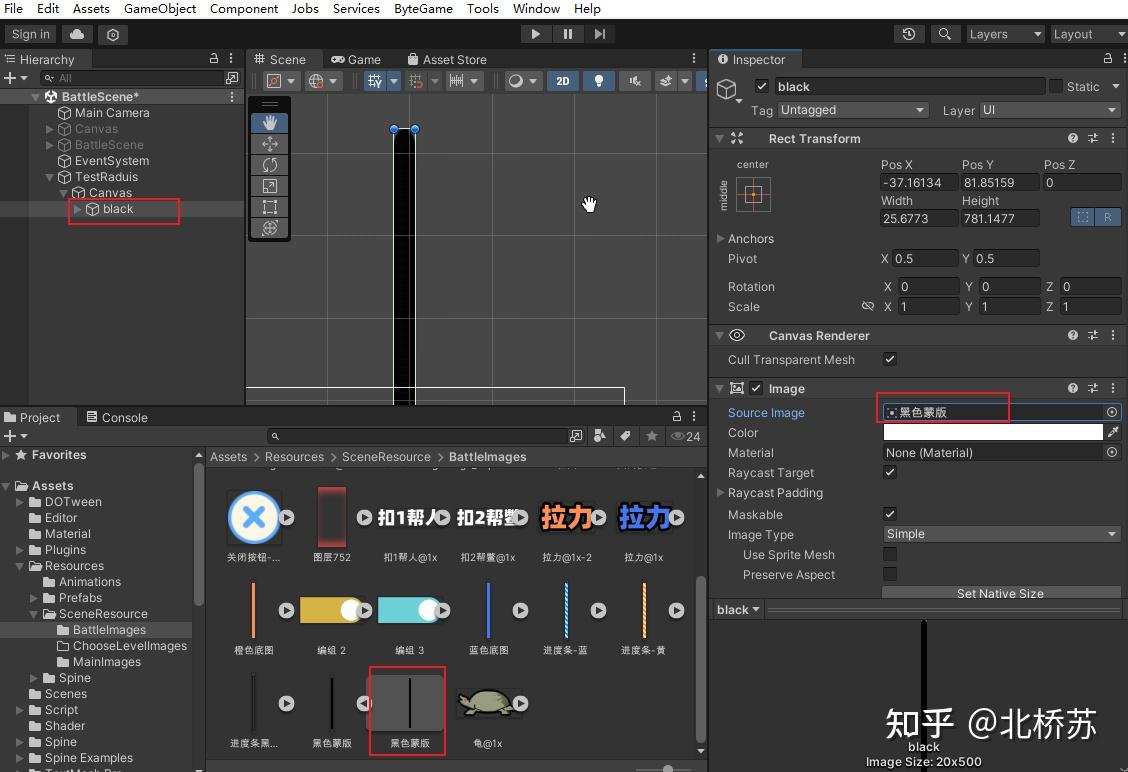Enable Use Sprite Mesh checkbox

(x=890, y=554)
